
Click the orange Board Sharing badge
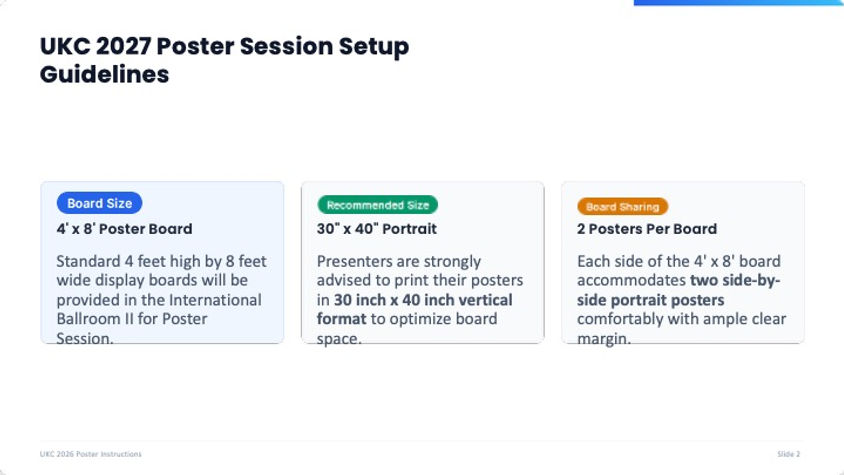pyautogui.click(x=622, y=206)
